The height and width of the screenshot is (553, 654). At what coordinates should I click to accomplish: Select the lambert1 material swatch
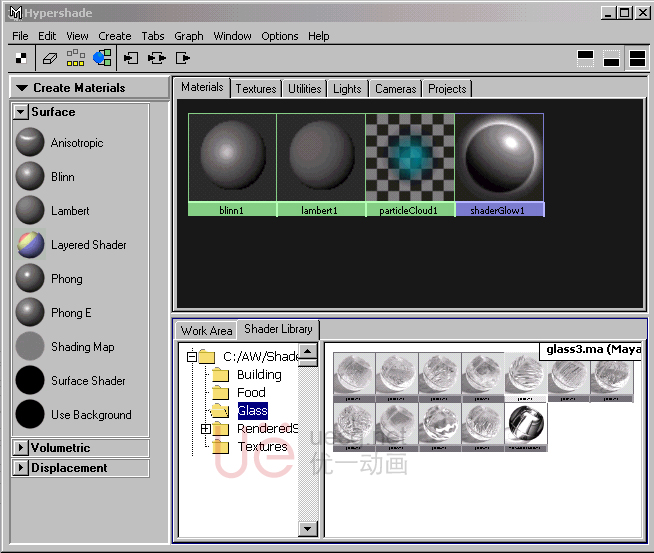[x=320, y=165]
